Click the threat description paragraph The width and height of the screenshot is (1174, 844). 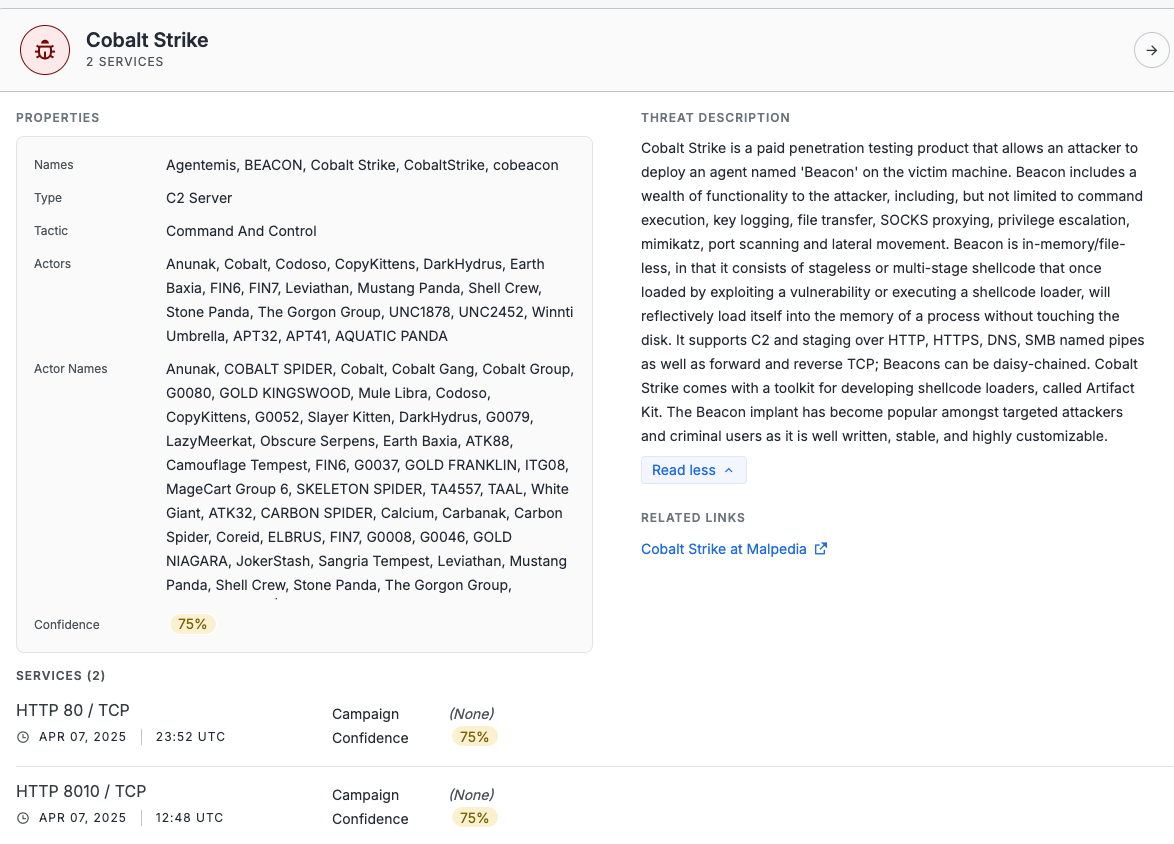pyautogui.click(x=892, y=292)
